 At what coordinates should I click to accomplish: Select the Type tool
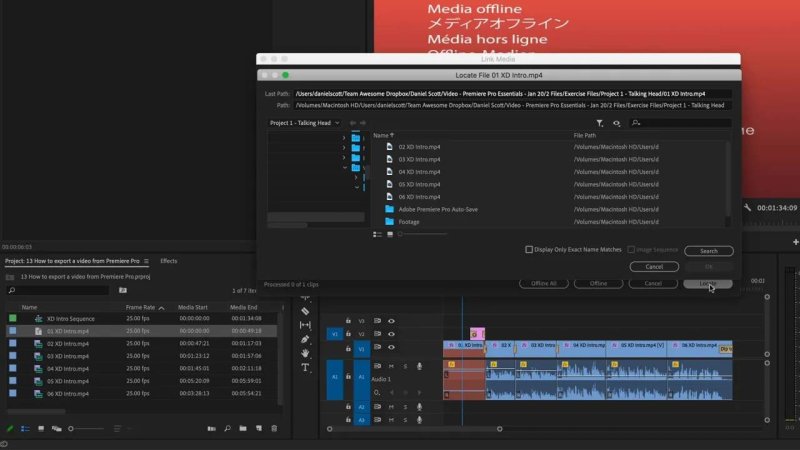[305, 367]
